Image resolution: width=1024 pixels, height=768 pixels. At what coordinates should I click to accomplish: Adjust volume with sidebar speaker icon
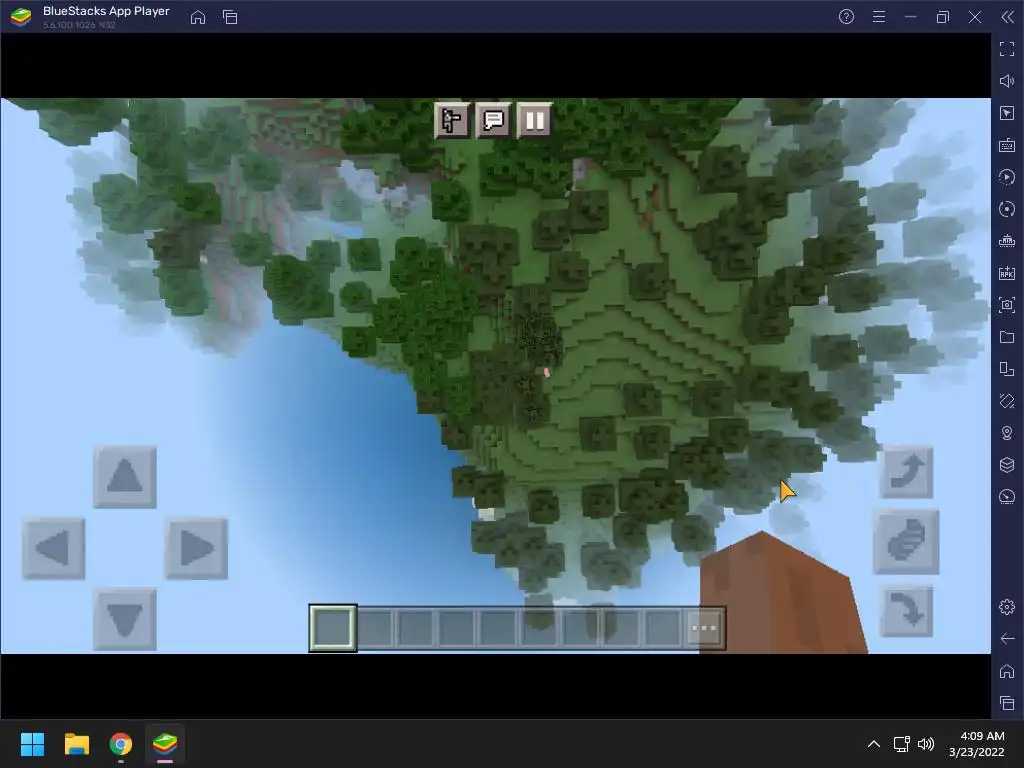click(1007, 81)
